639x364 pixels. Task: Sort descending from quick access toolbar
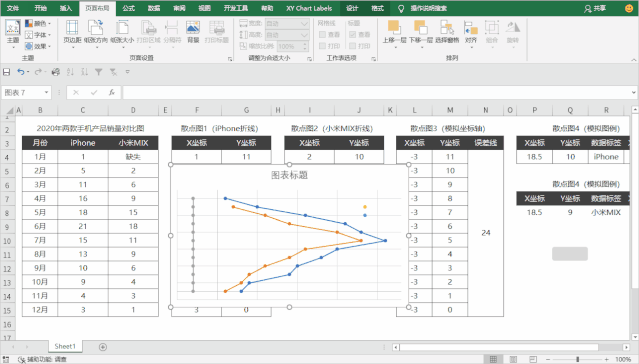84,72
